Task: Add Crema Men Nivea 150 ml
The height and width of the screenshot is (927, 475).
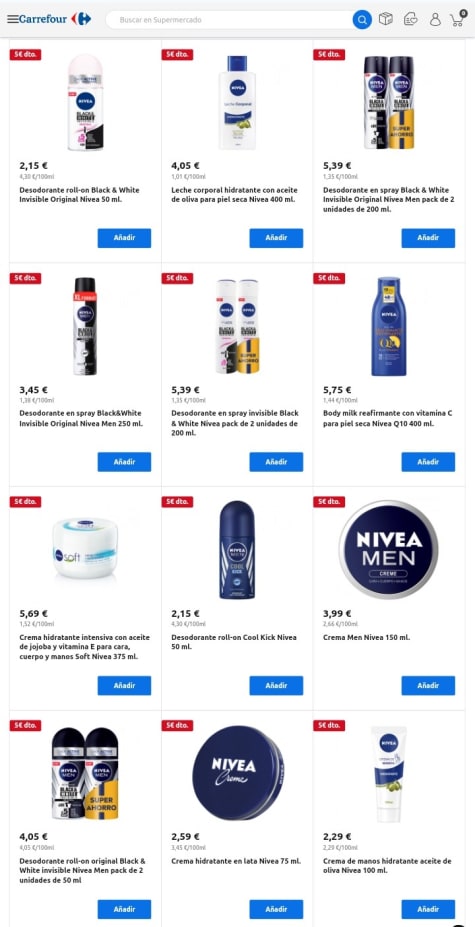Action: 428,686
